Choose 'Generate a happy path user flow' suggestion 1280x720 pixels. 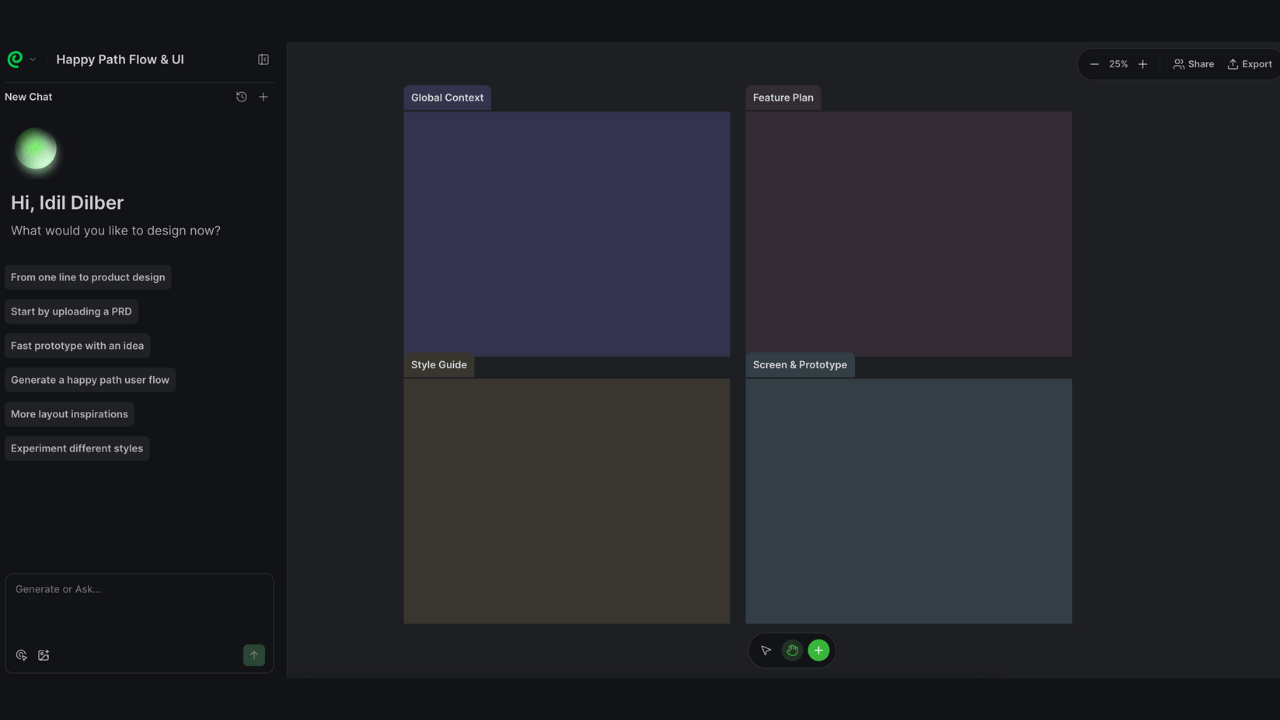[x=90, y=380]
